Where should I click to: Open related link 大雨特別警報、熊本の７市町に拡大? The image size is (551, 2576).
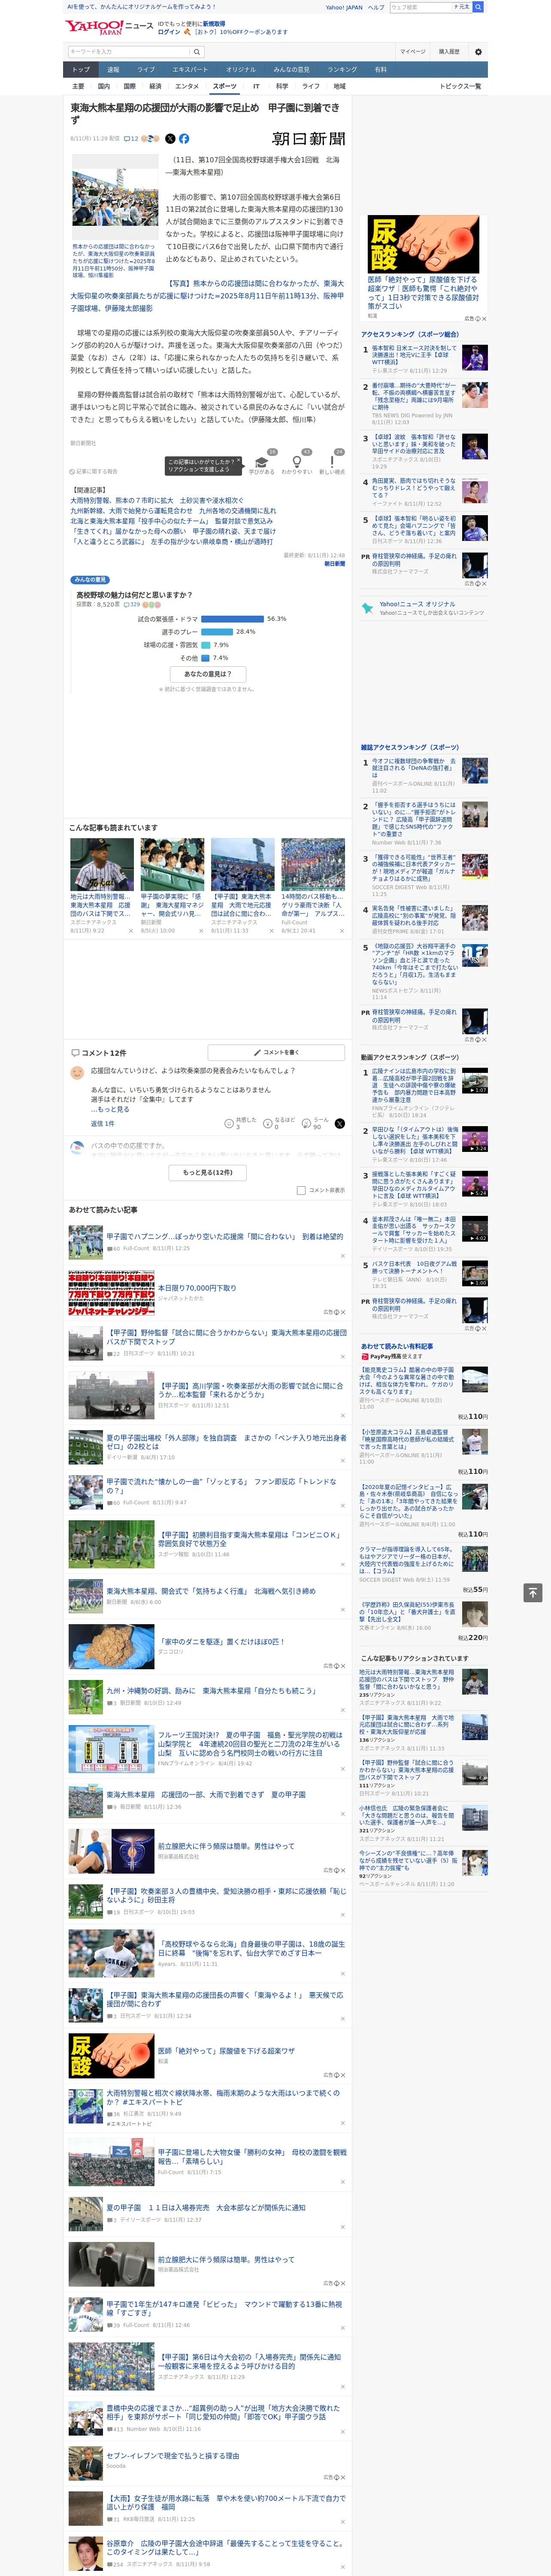click(x=156, y=500)
